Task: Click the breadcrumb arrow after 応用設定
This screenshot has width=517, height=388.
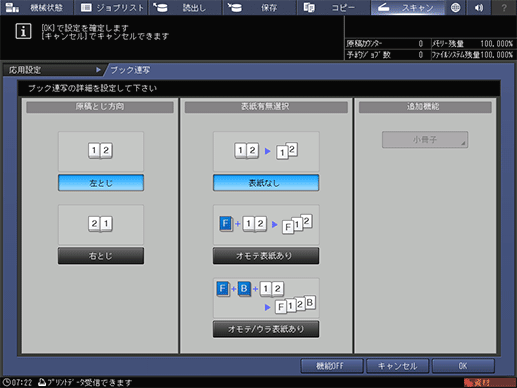Action: [98, 70]
